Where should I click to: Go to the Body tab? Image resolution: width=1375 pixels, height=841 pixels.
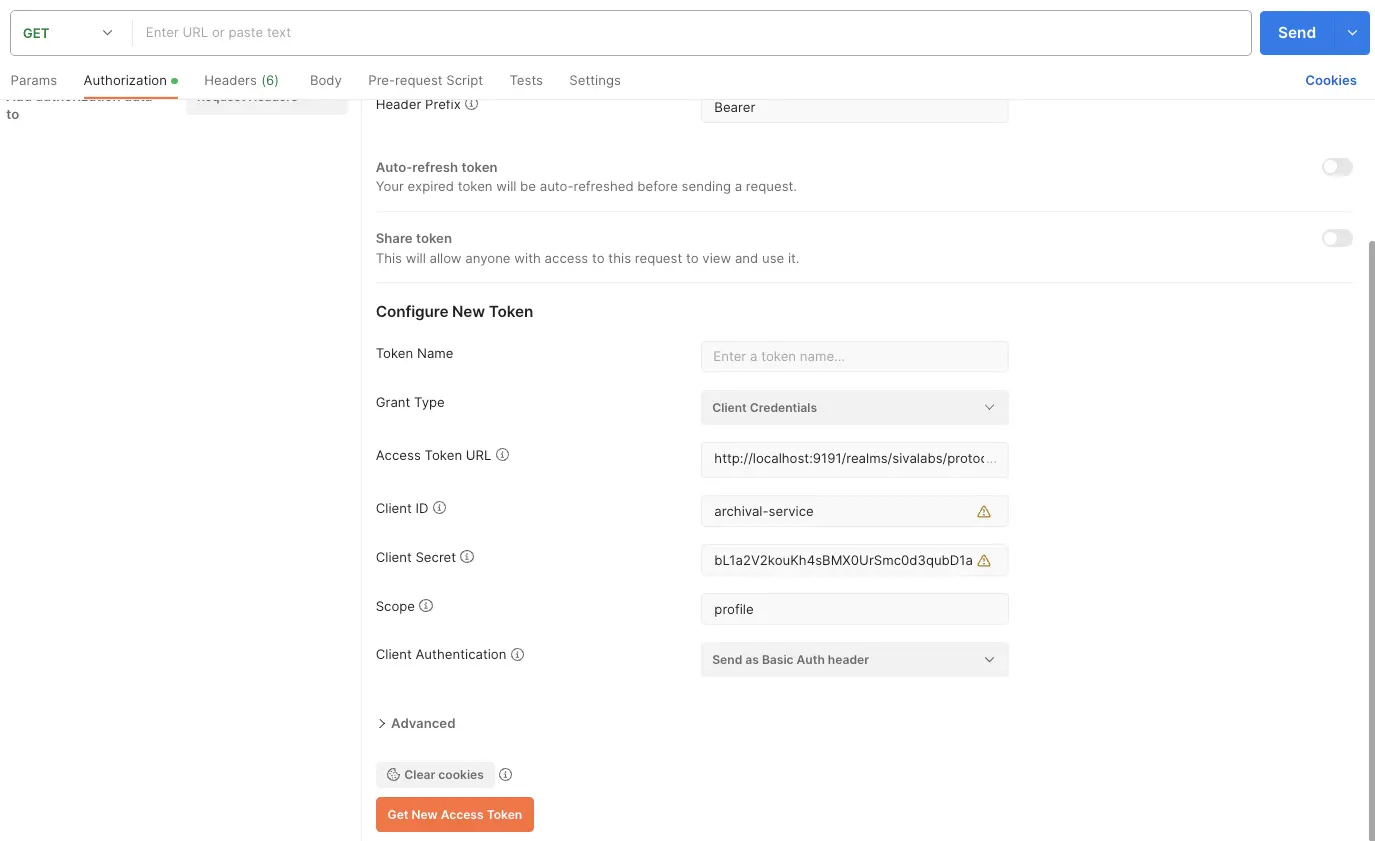[326, 80]
